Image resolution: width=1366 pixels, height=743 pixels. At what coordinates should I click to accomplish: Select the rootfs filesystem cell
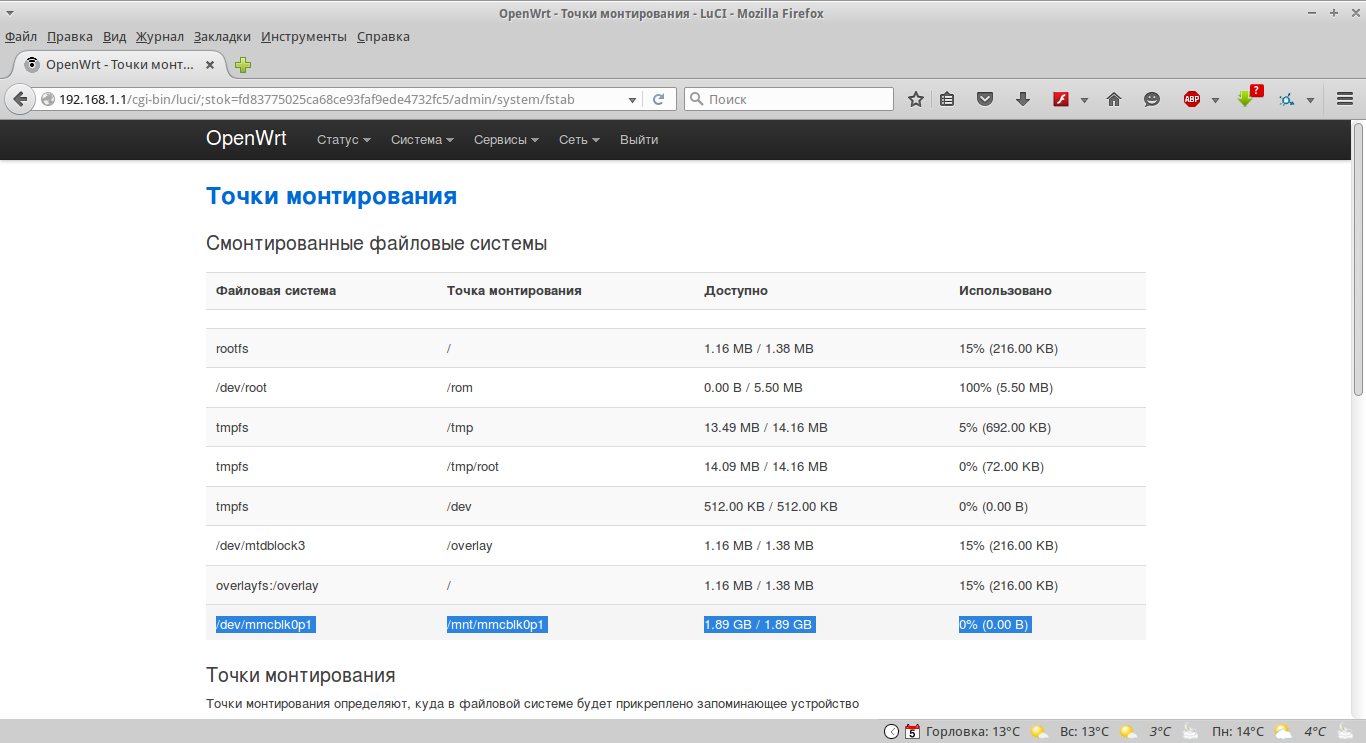tap(232, 349)
